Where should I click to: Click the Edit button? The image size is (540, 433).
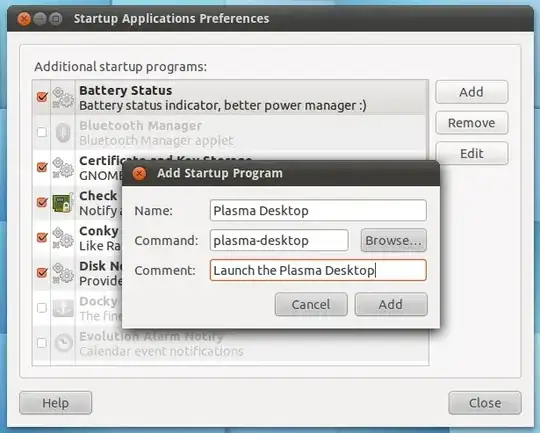pos(471,153)
